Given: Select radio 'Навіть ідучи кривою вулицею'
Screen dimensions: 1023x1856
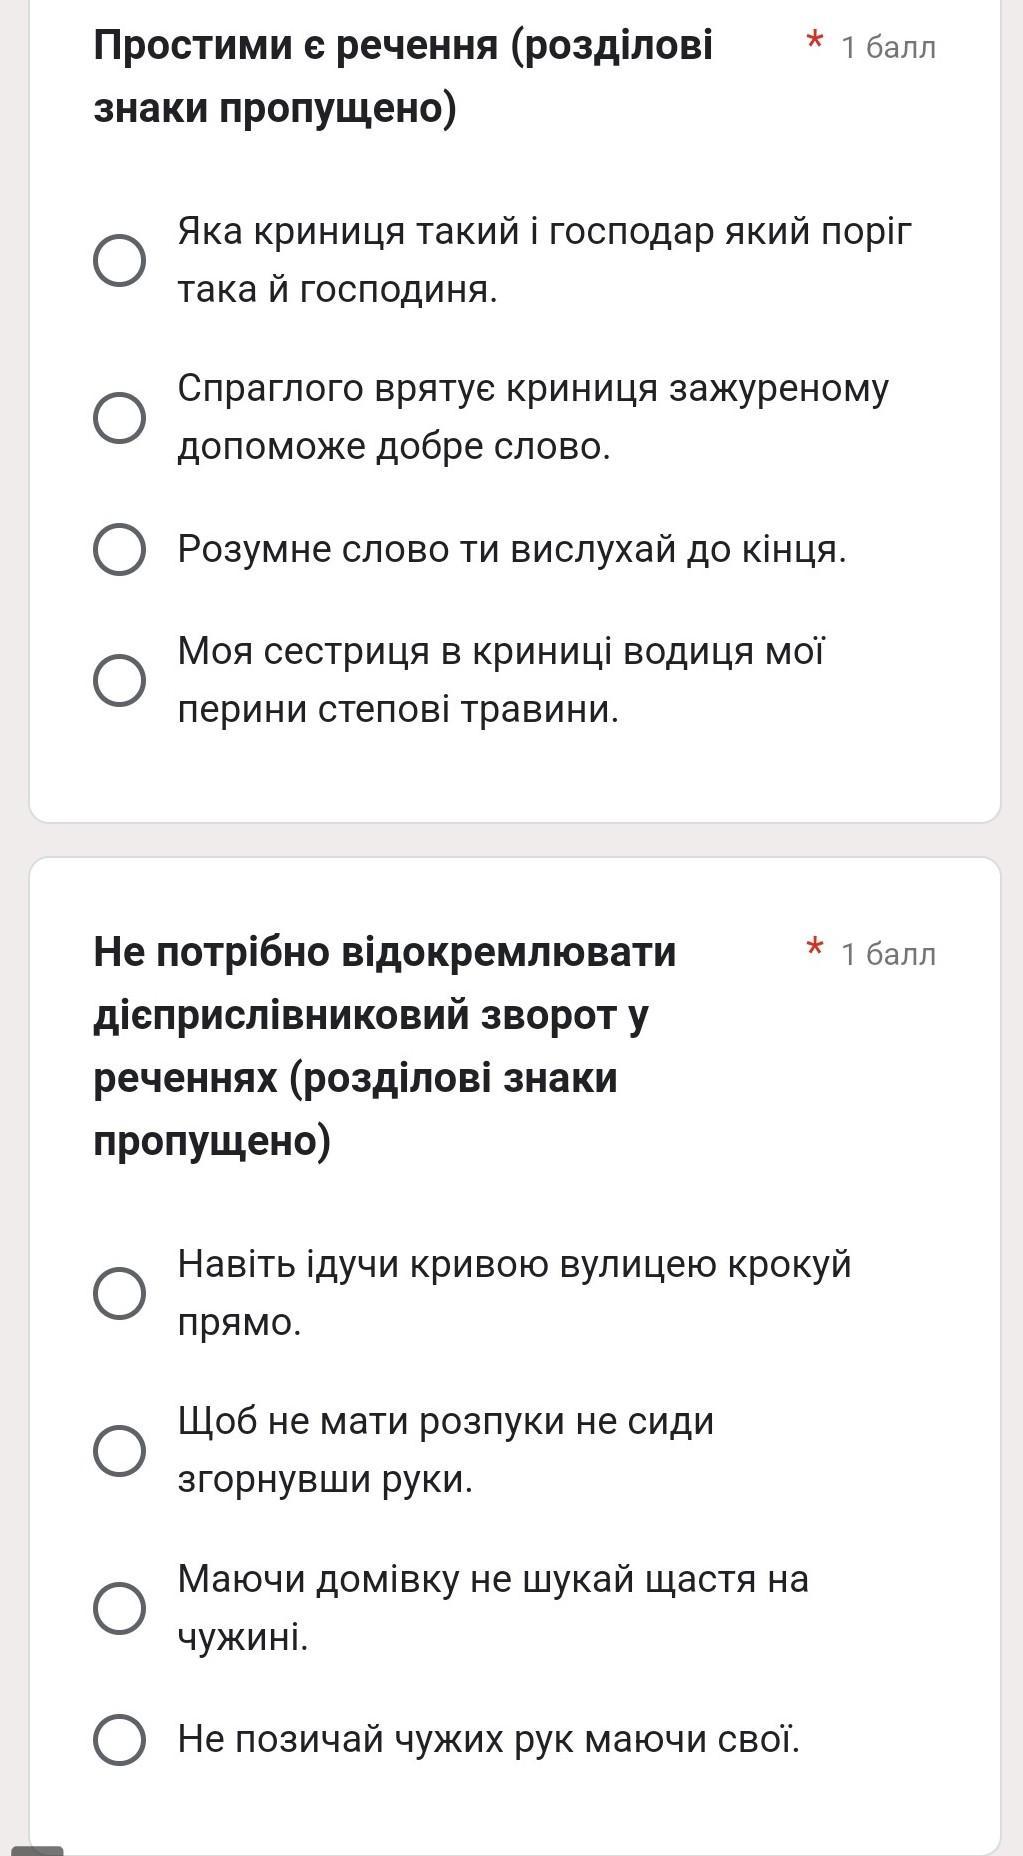Looking at the screenshot, I should click(x=119, y=1293).
